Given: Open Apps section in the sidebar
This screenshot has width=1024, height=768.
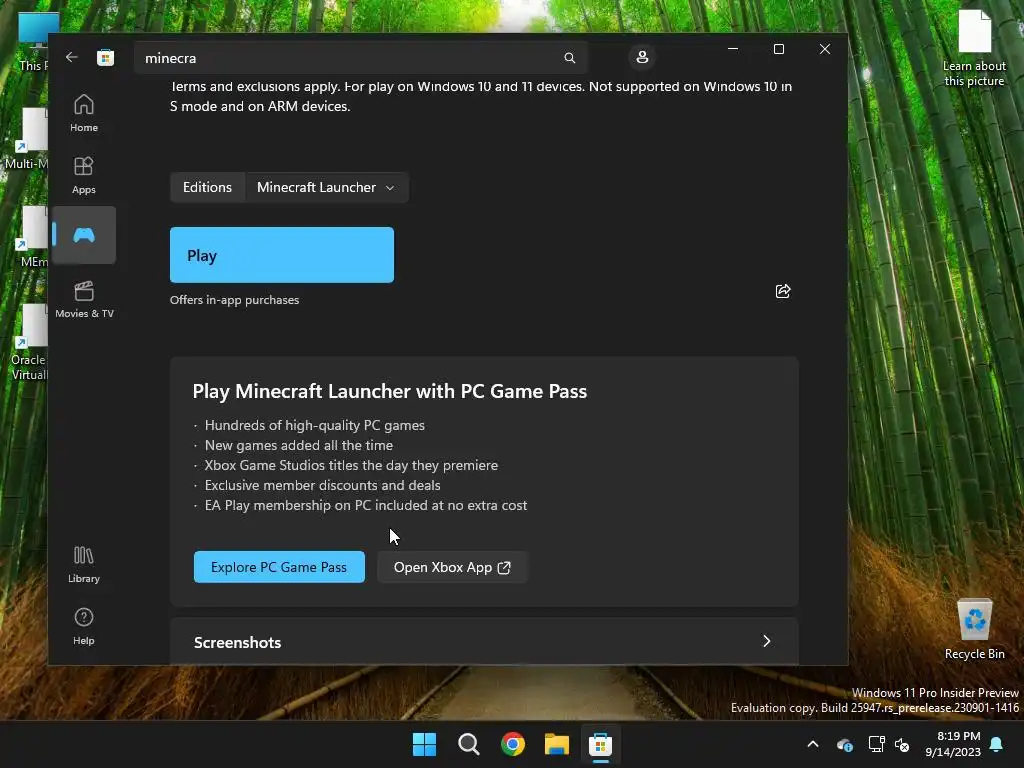Looking at the screenshot, I should [x=84, y=176].
